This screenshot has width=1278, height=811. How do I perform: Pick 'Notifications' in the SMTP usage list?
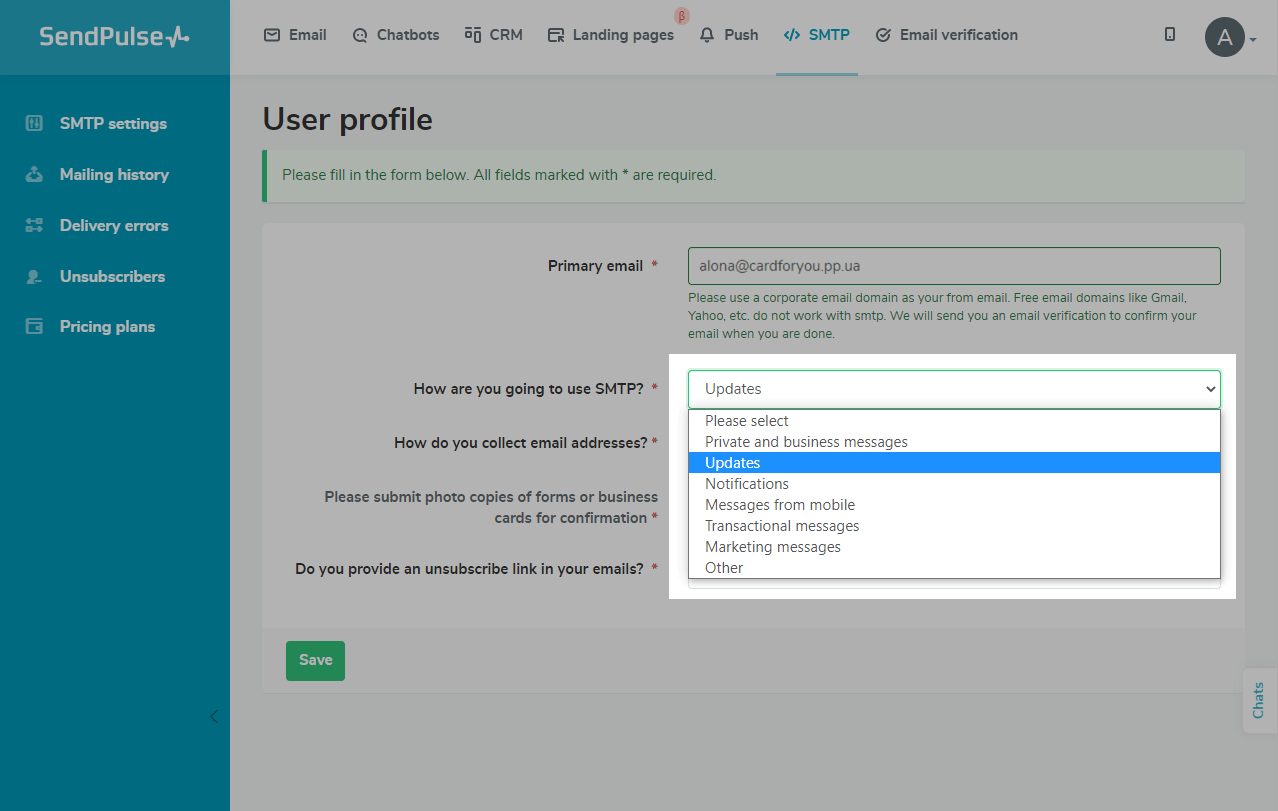click(746, 484)
